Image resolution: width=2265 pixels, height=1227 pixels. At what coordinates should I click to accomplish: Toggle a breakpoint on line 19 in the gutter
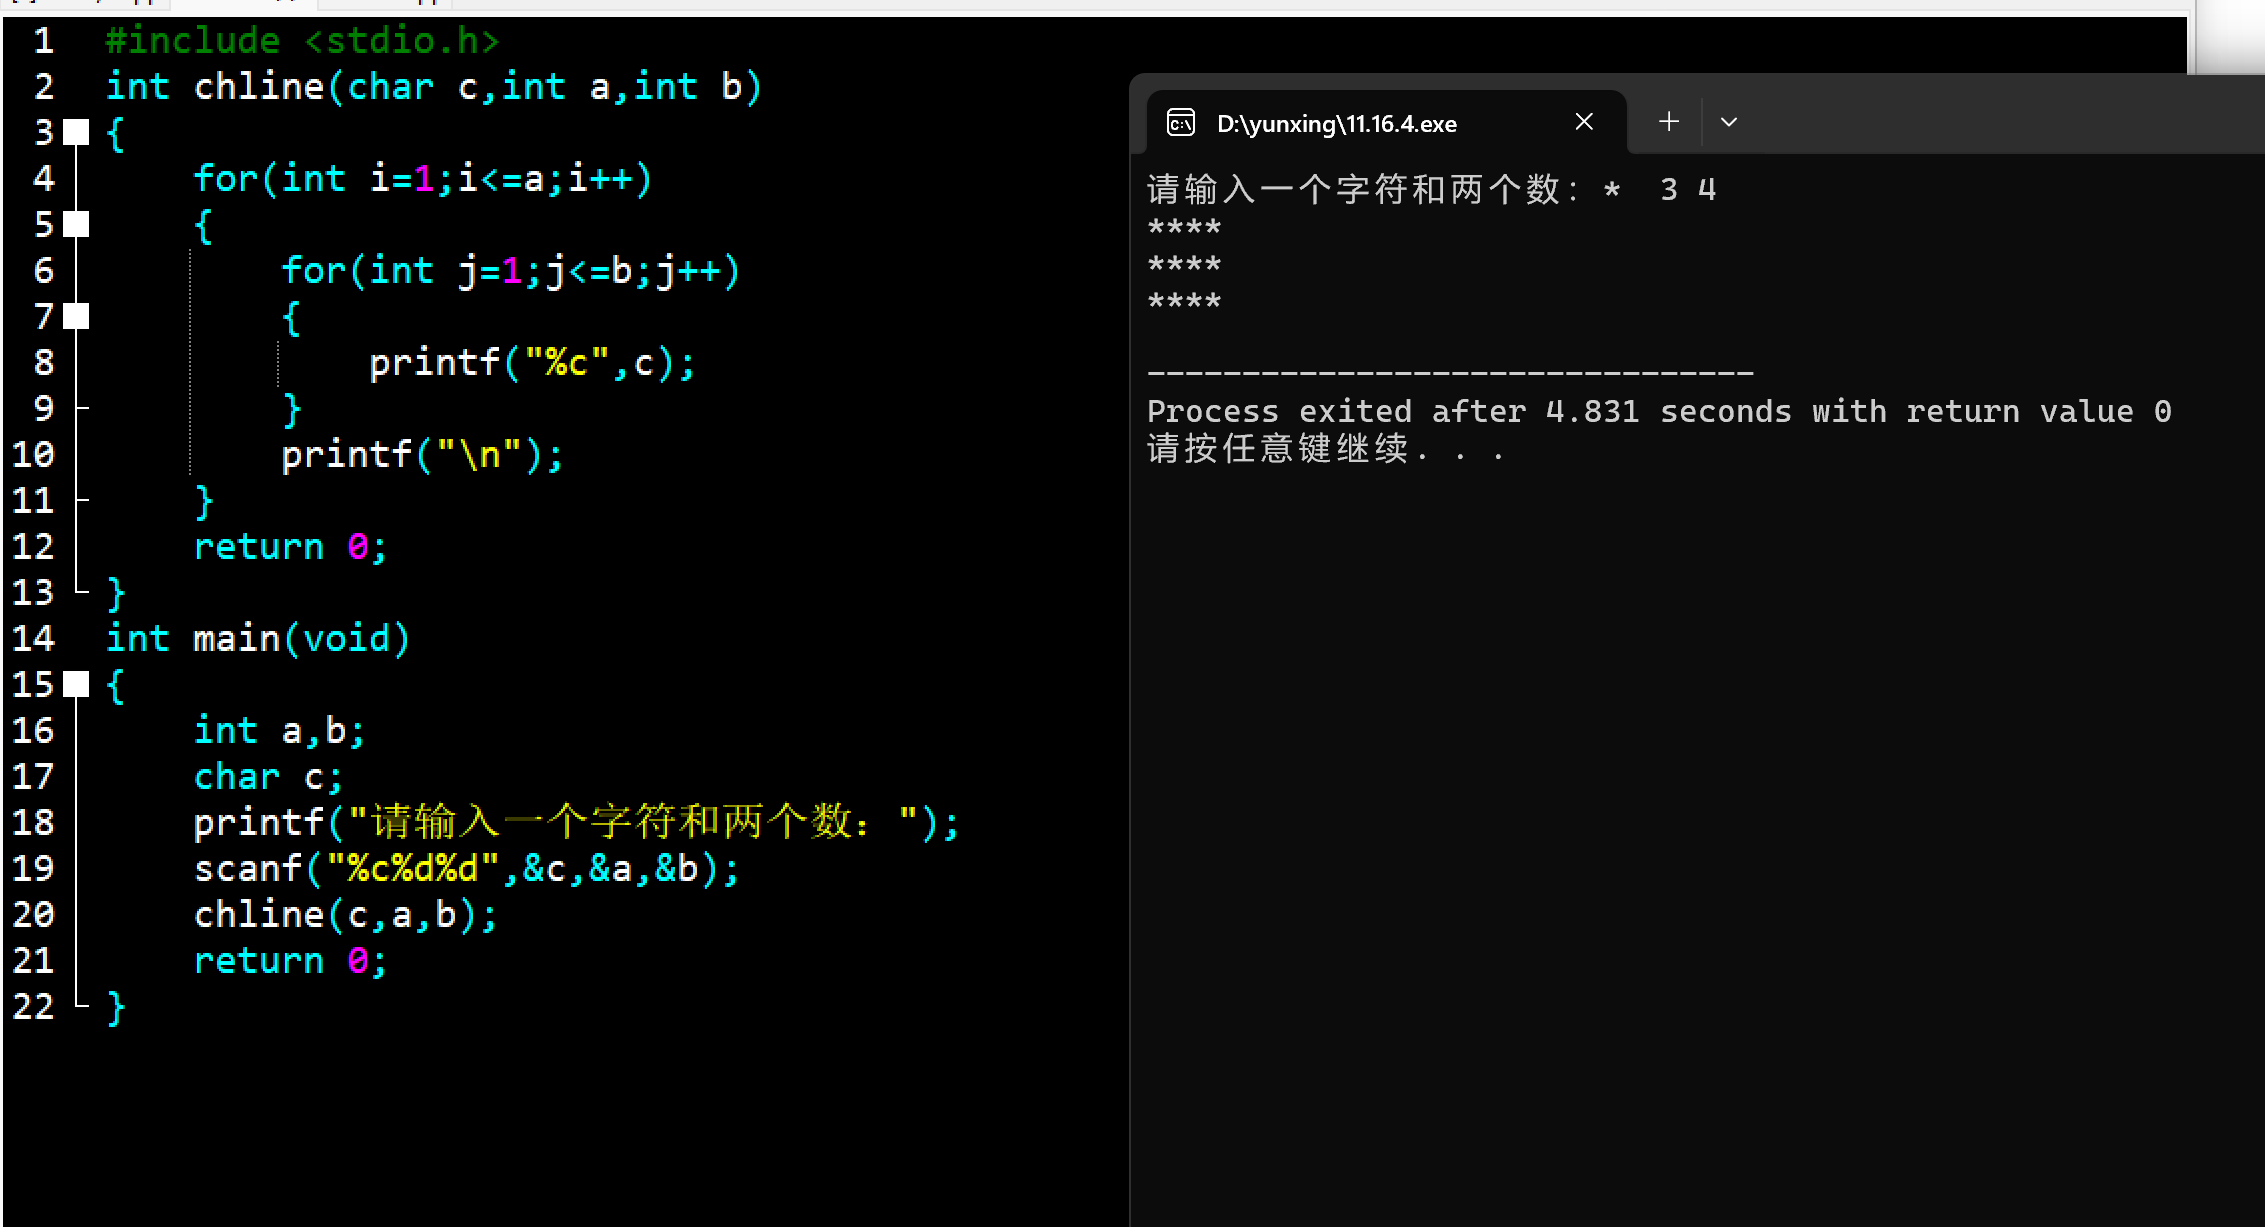(x=75, y=868)
